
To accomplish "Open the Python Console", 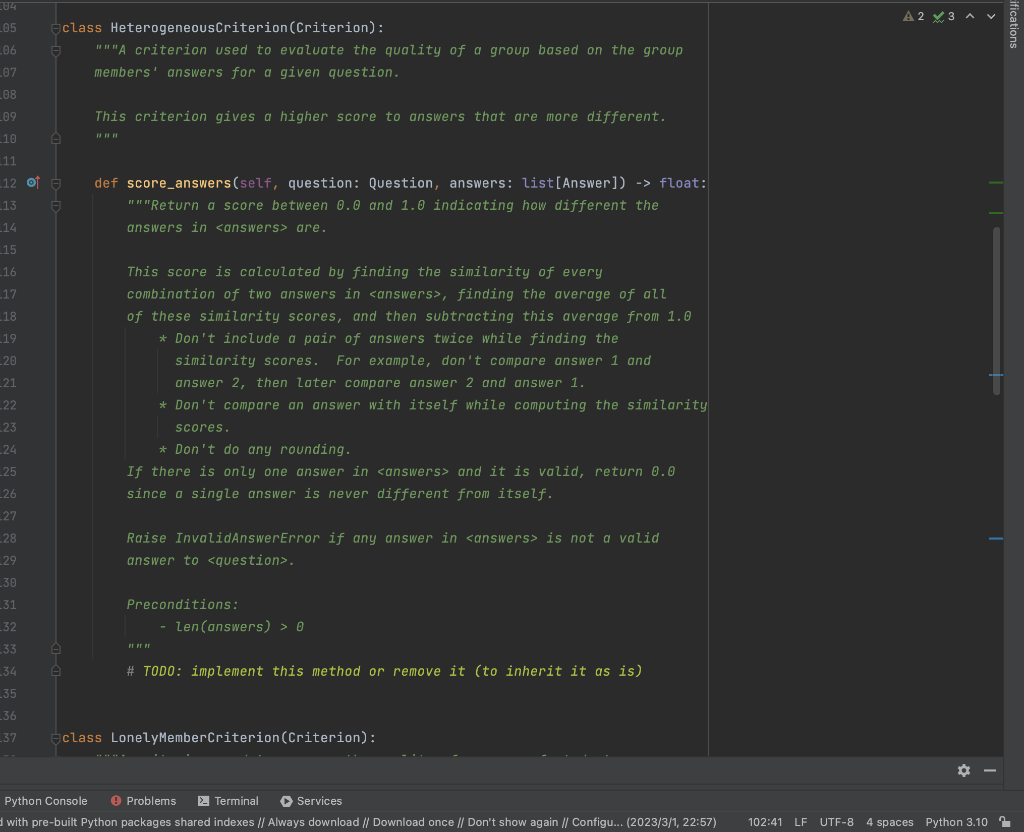I will tap(46, 800).
